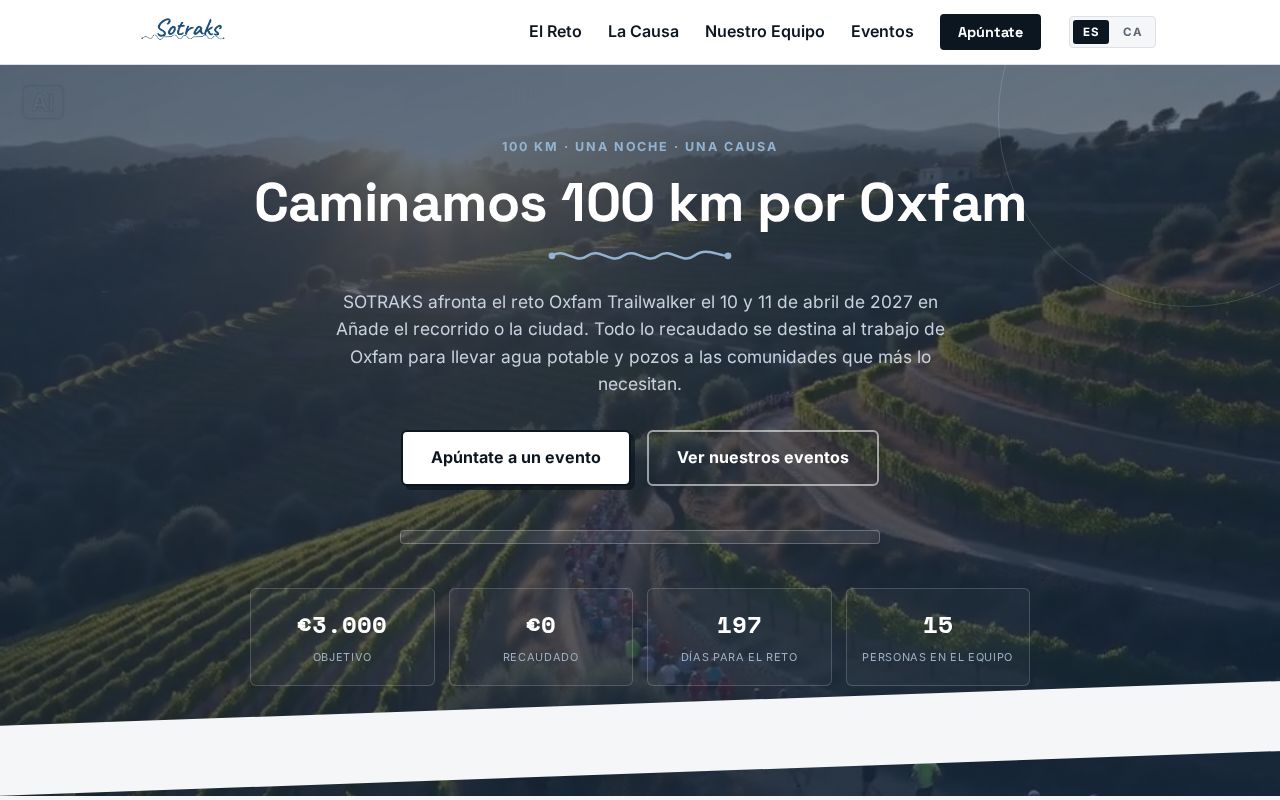The image size is (1280, 800).
Task: Click the fundraising progress bar
Action: click(640, 537)
